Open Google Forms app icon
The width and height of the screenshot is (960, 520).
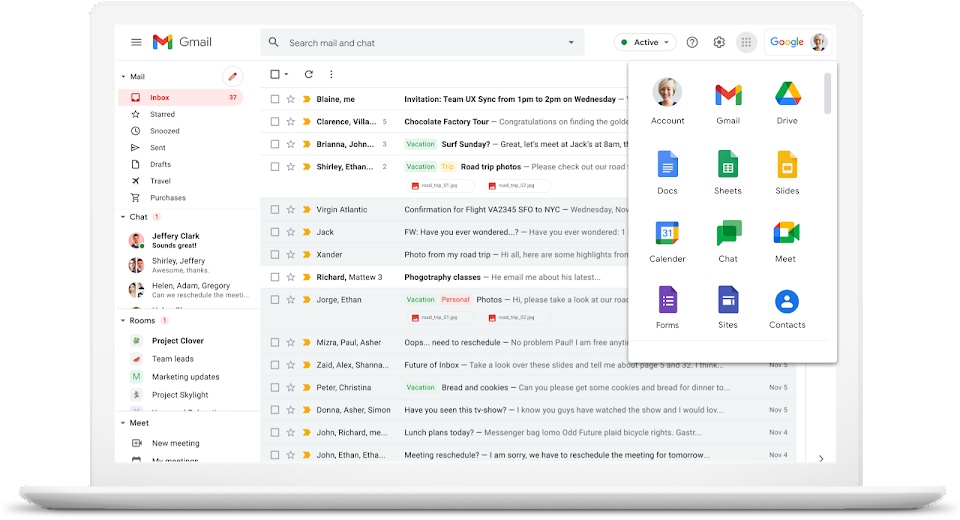(x=667, y=300)
